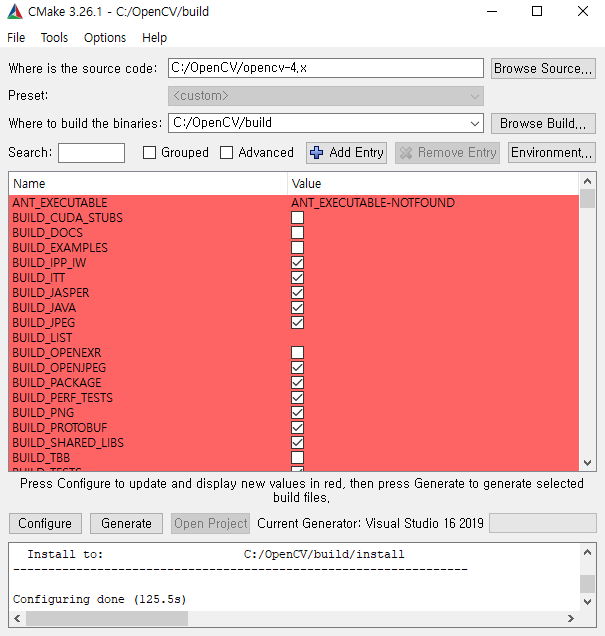Expand the build binaries path dropdown
605x636 pixels.
click(474, 123)
